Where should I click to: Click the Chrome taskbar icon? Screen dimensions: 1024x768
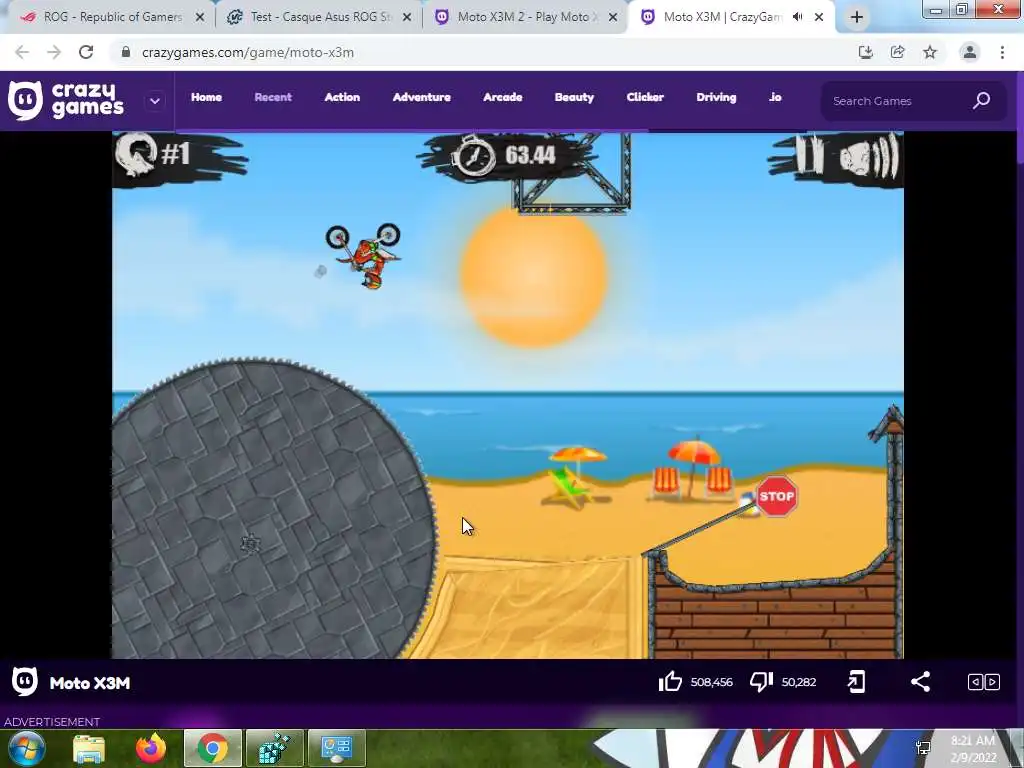coord(213,749)
